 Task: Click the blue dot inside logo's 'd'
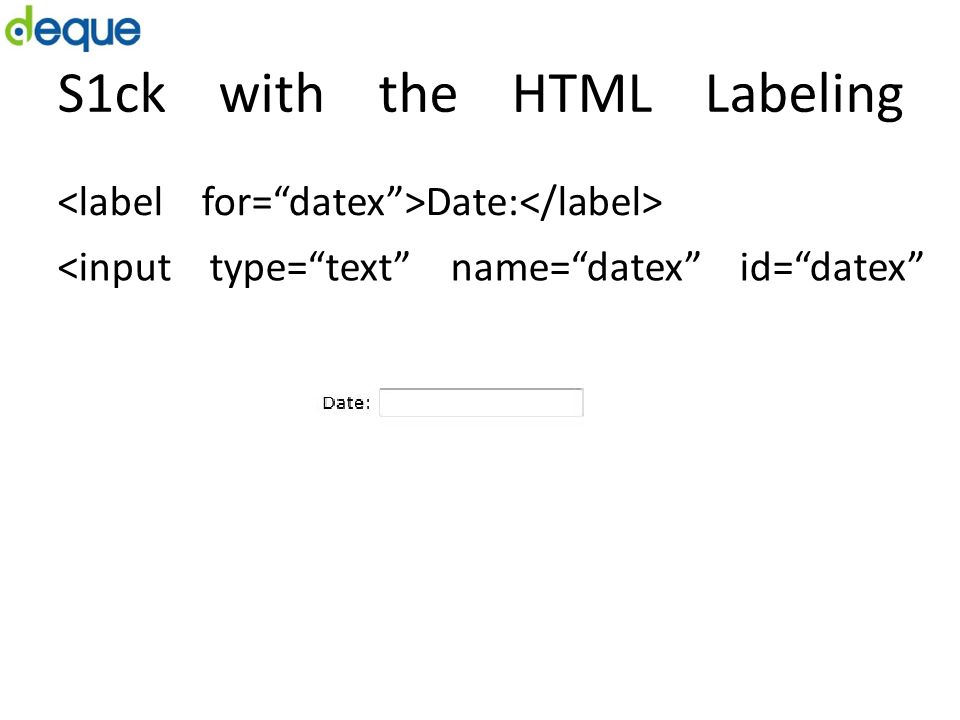point(18,32)
